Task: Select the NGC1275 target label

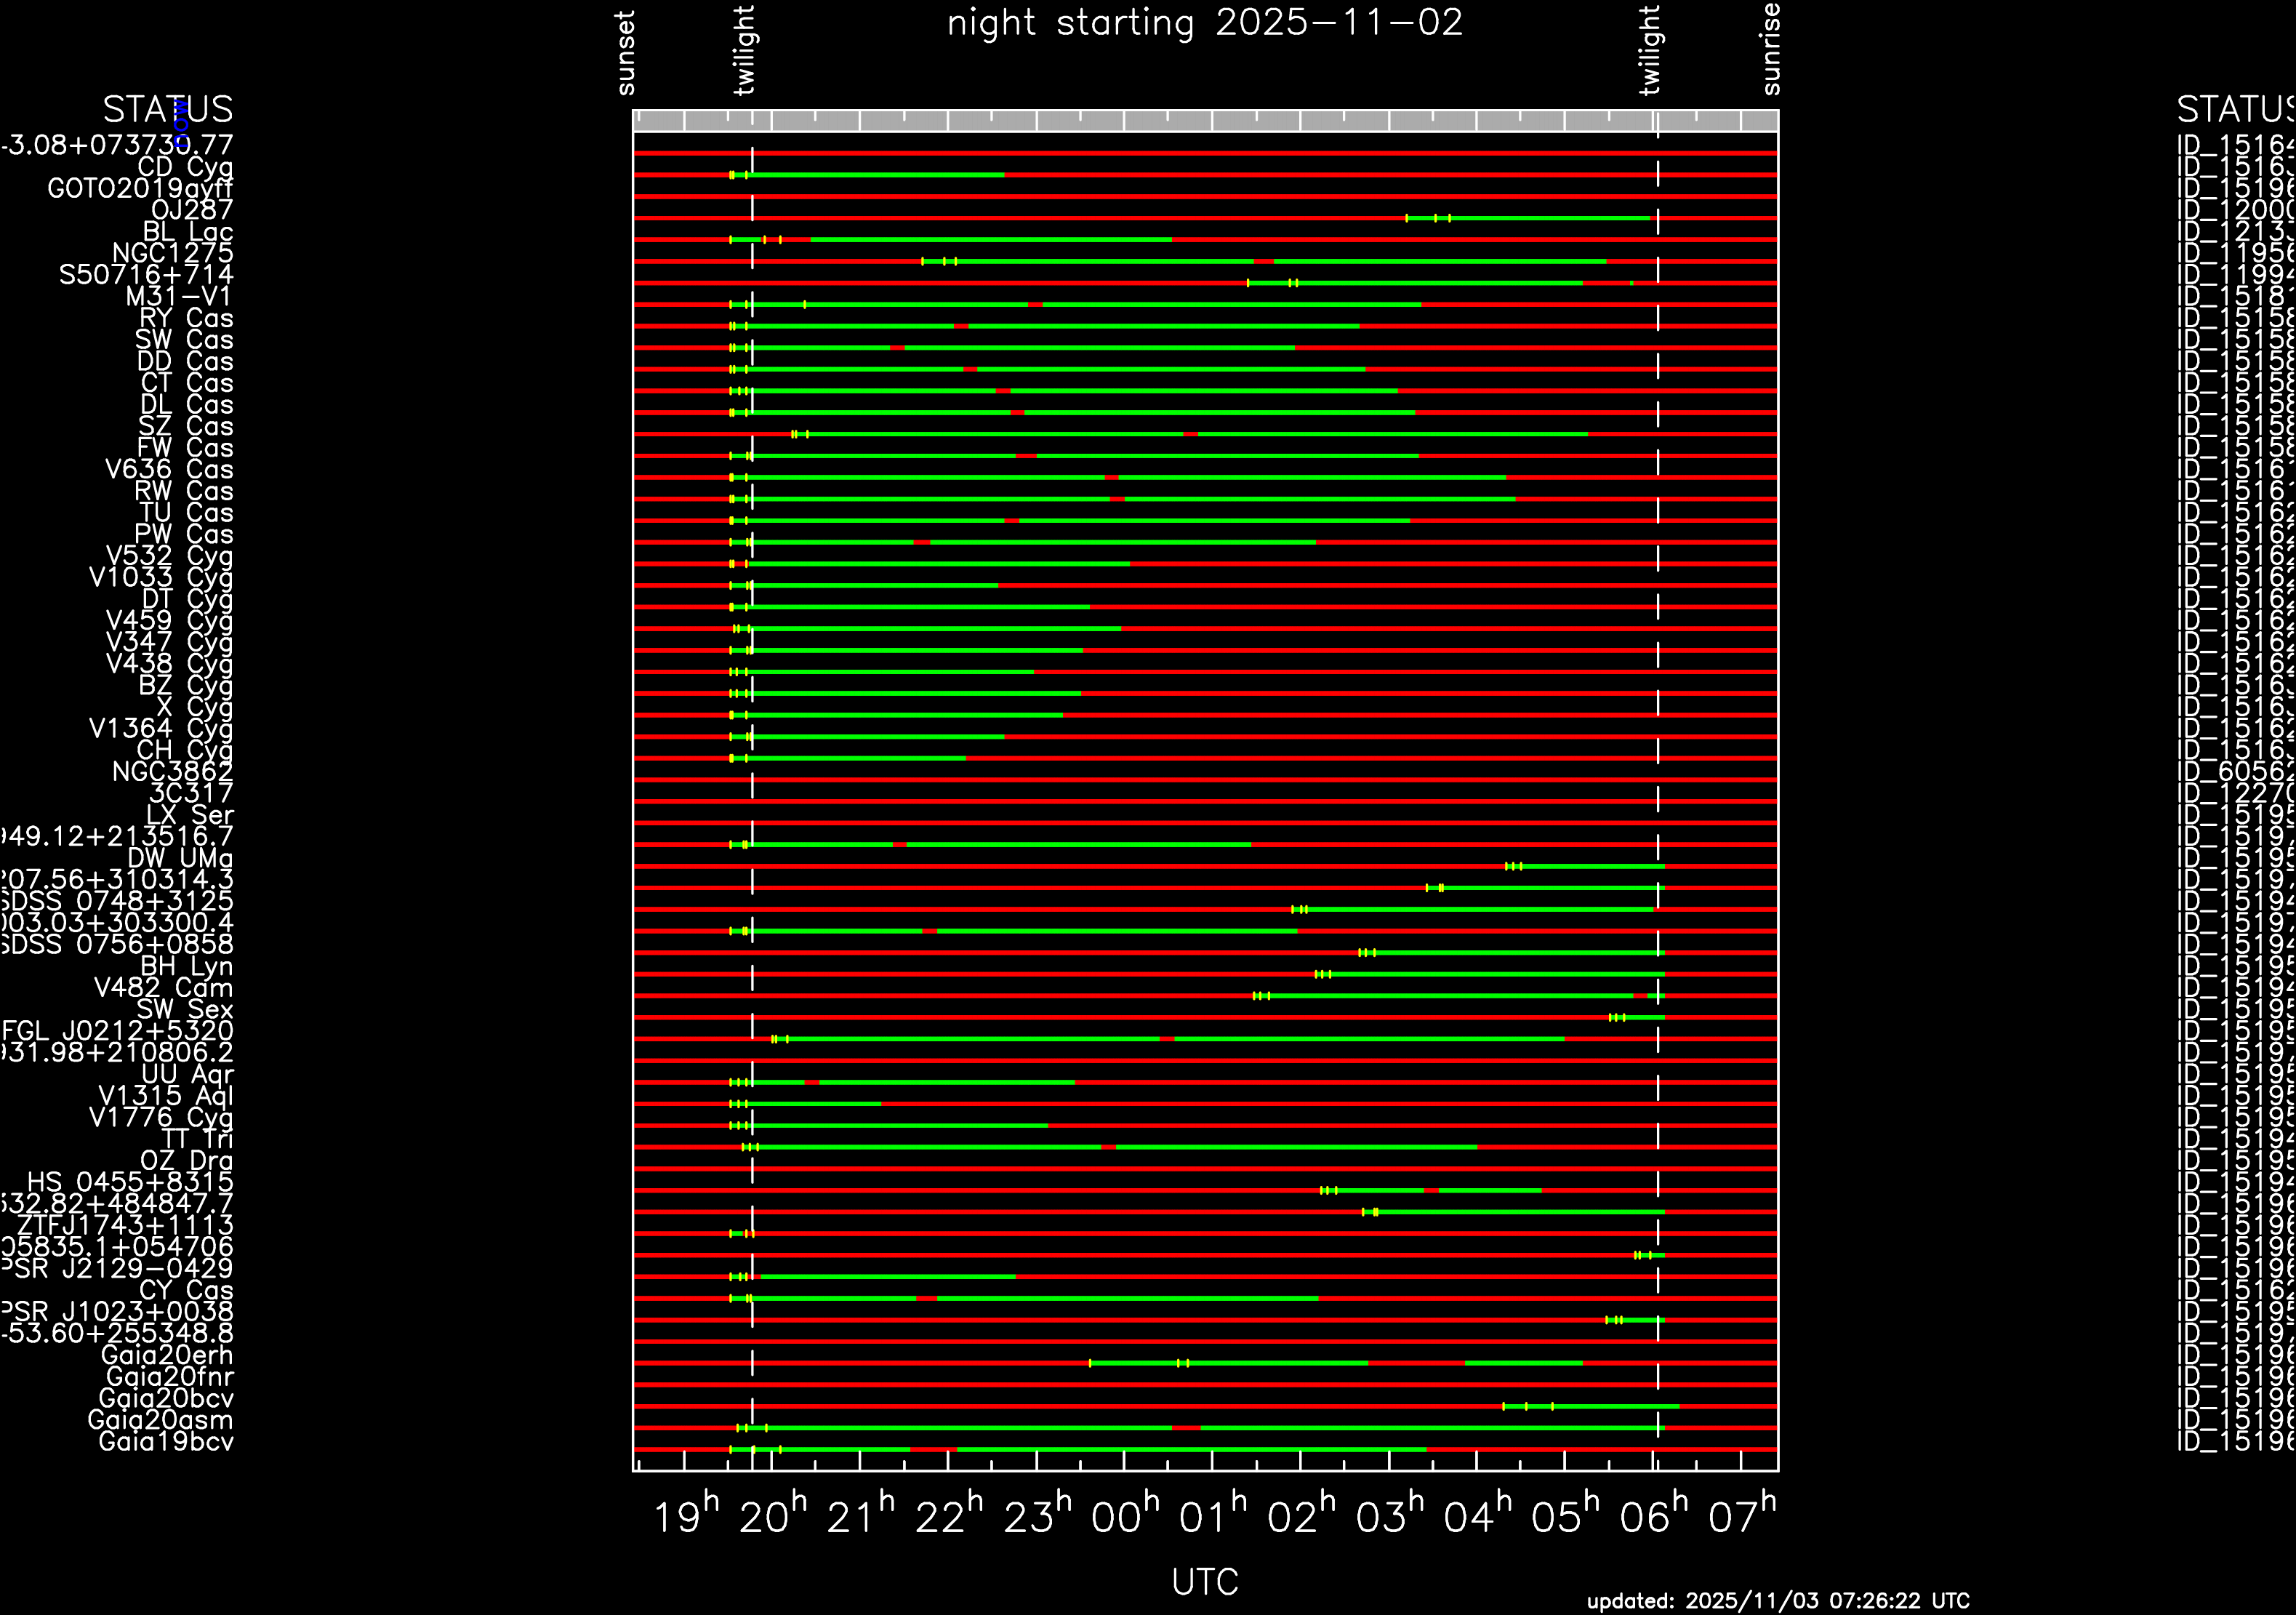Action: point(172,253)
